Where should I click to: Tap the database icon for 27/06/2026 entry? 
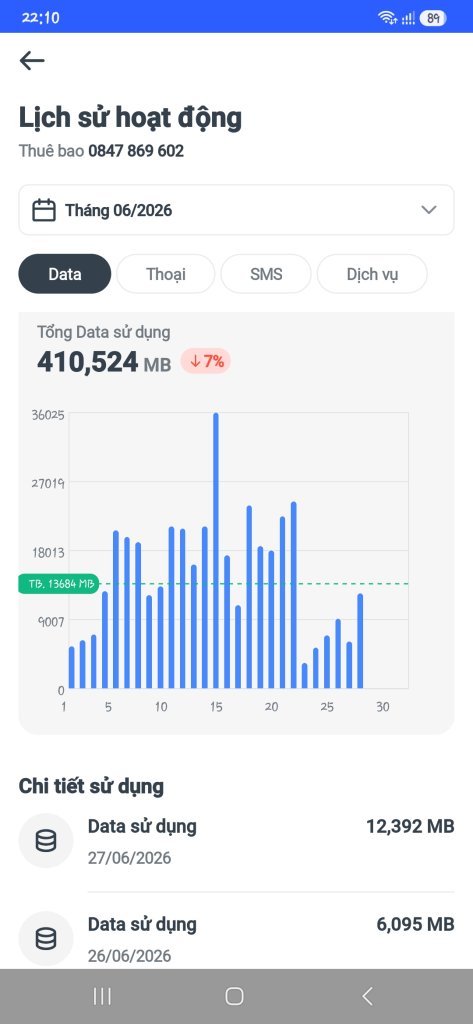click(x=46, y=840)
